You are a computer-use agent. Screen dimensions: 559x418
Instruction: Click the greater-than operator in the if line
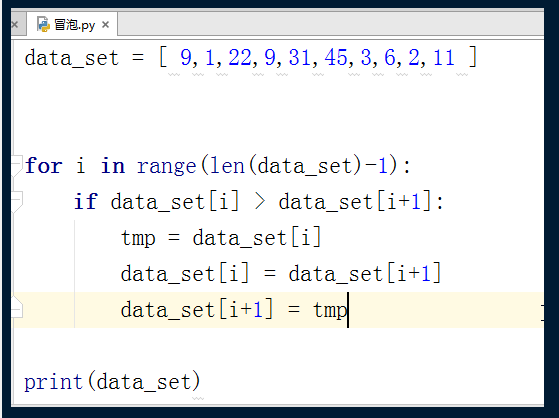[x=260, y=202]
